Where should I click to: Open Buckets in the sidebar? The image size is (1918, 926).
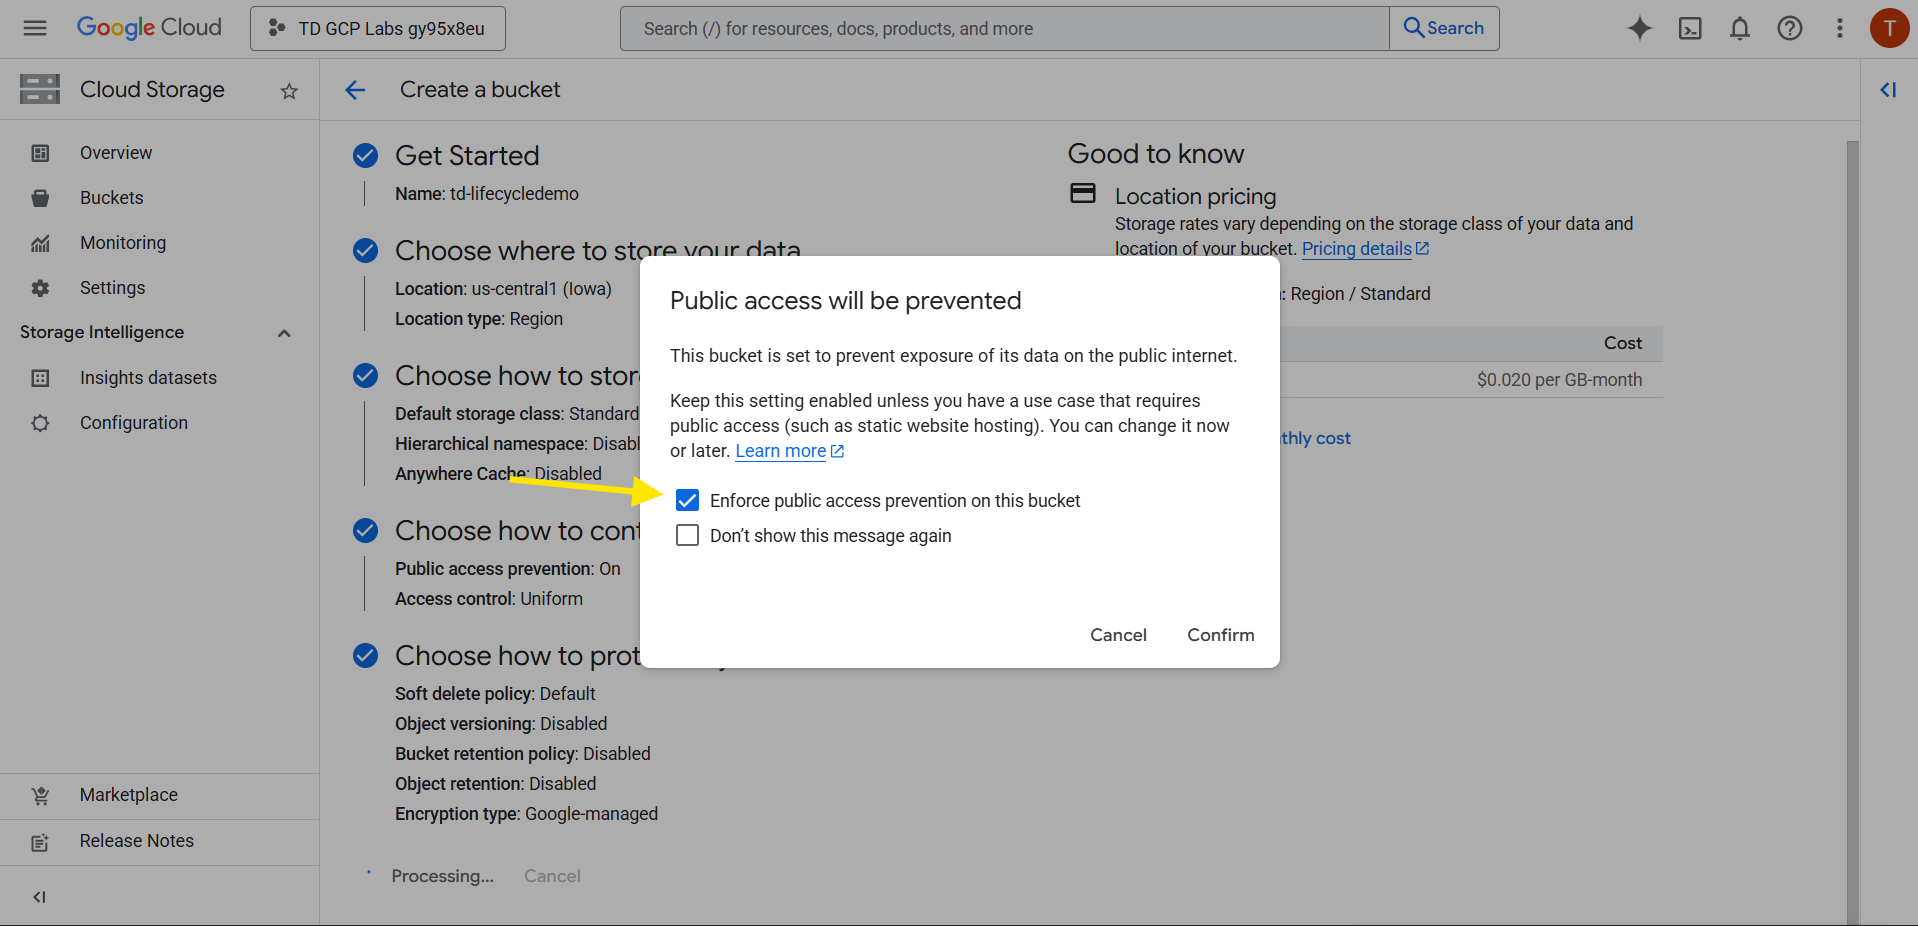pos(112,198)
